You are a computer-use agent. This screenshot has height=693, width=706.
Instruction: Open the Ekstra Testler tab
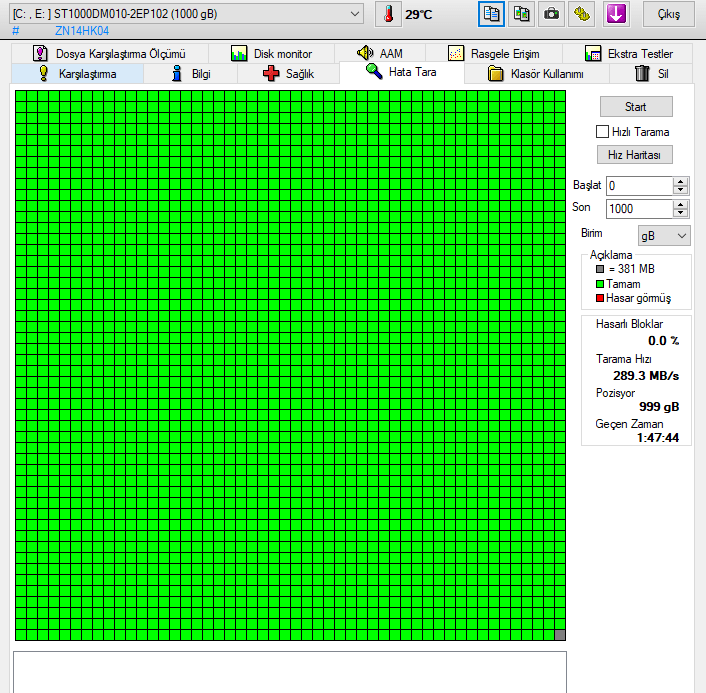(x=627, y=54)
